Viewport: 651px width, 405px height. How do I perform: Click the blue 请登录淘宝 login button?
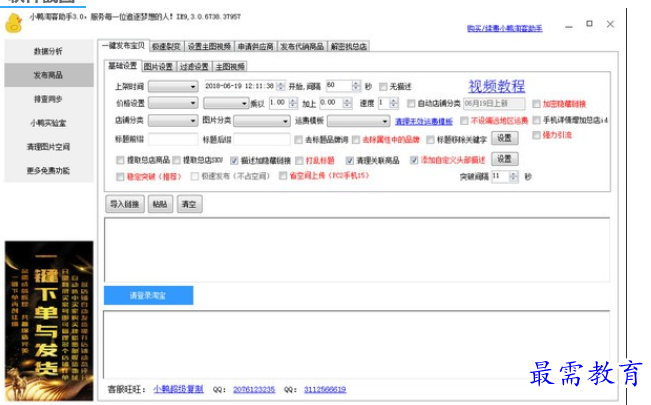pyautogui.click(x=149, y=297)
